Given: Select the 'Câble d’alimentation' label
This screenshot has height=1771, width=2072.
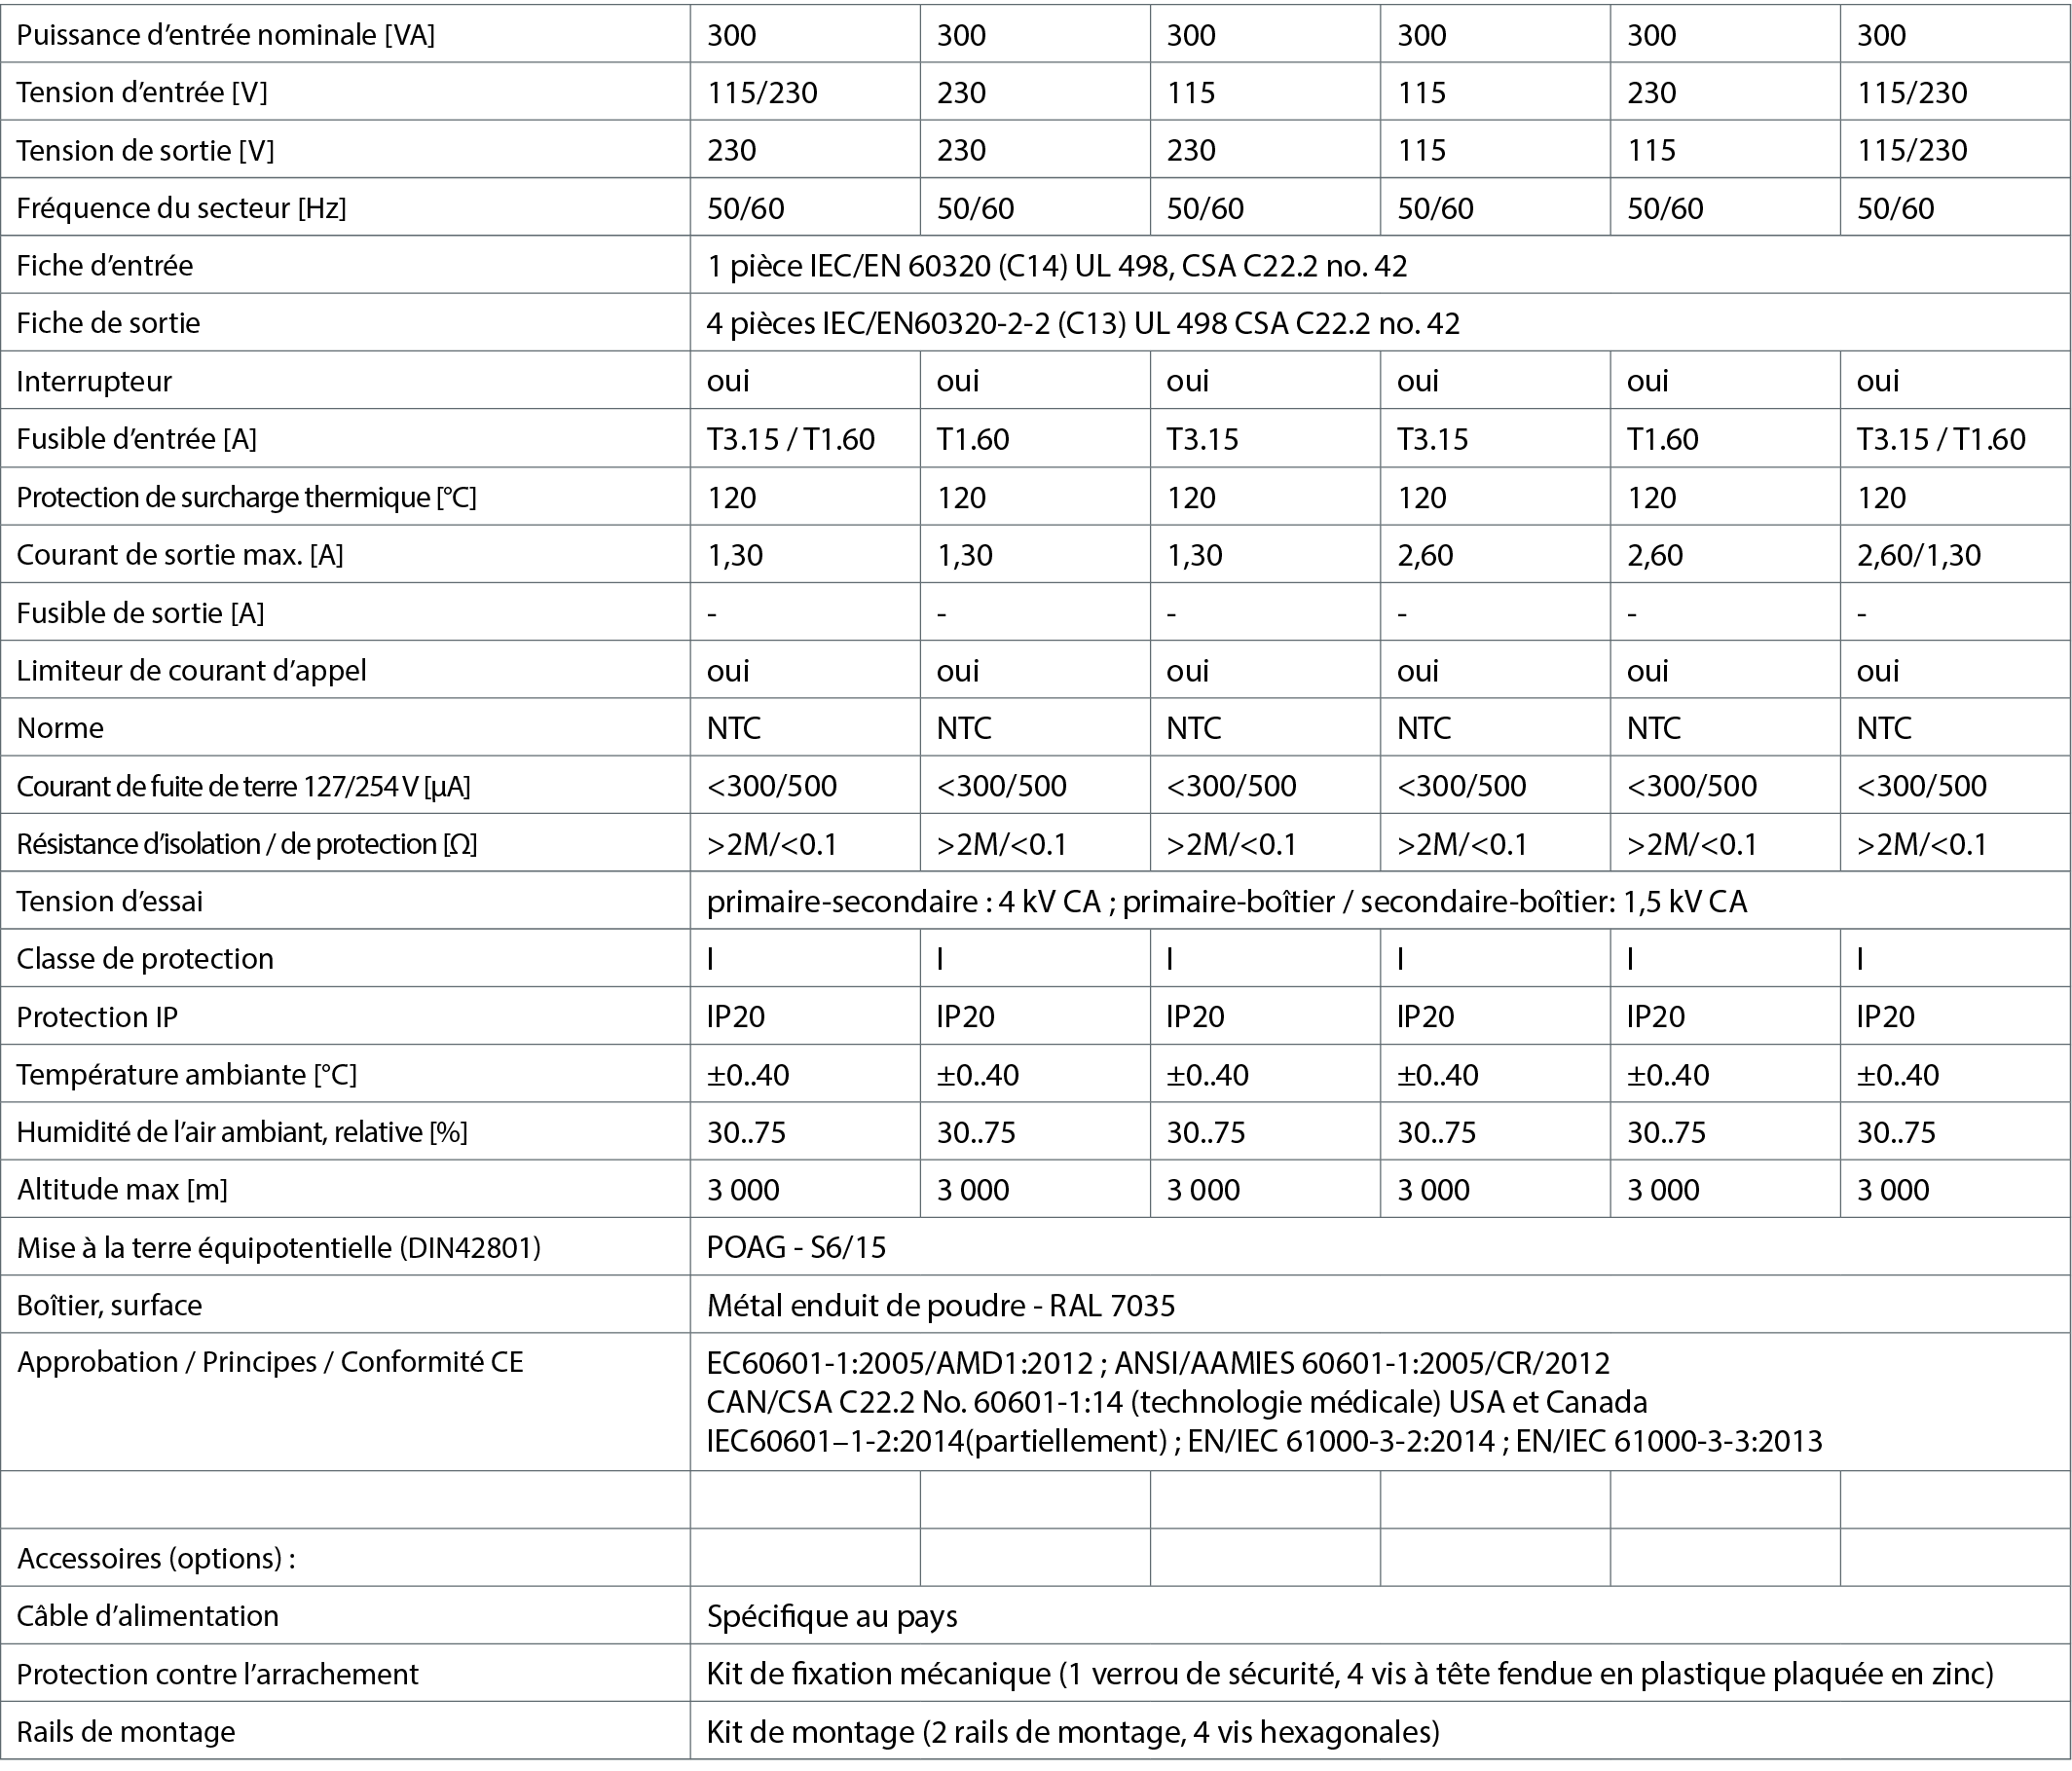Looking at the screenshot, I should [x=148, y=1617].
